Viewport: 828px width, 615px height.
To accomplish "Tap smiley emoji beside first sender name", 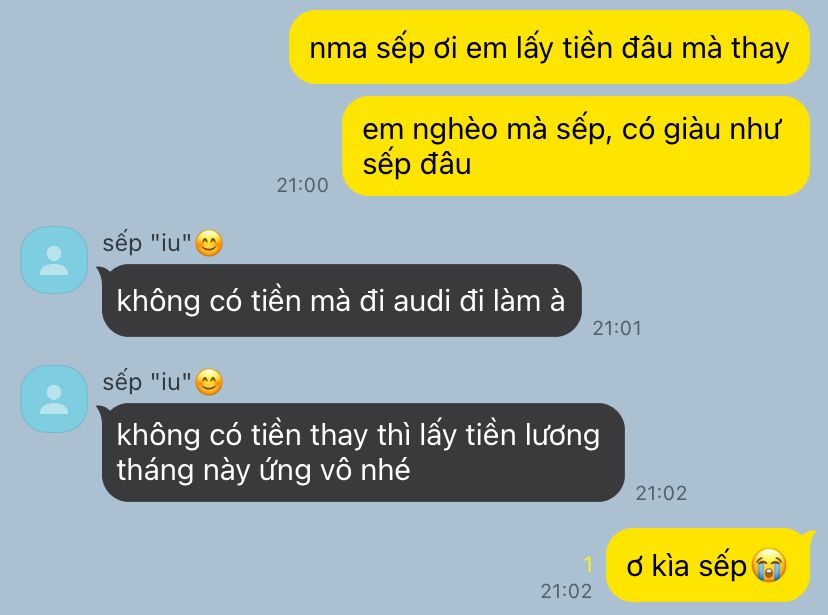I will (209, 244).
